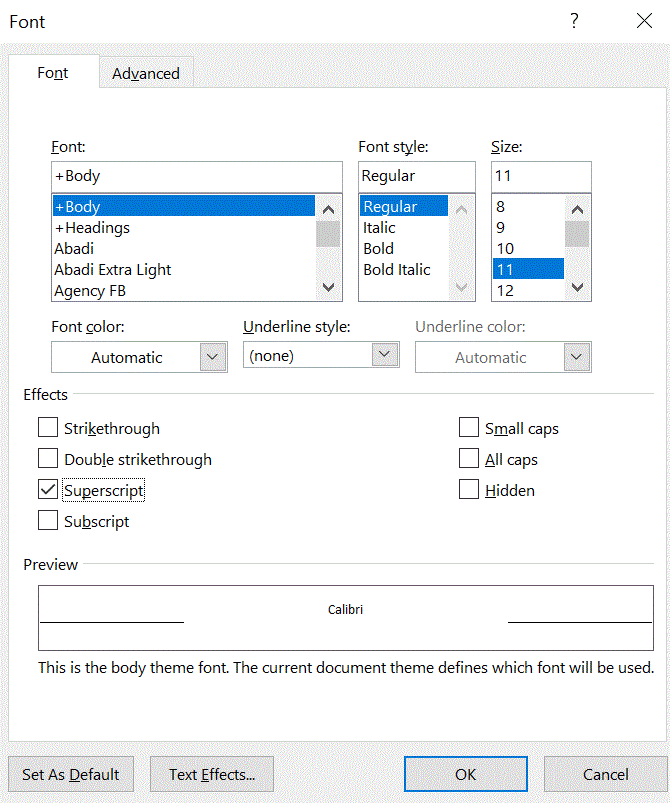Enable the Hidden effect checkbox
The height and width of the screenshot is (803, 670).
[x=469, y=490]
